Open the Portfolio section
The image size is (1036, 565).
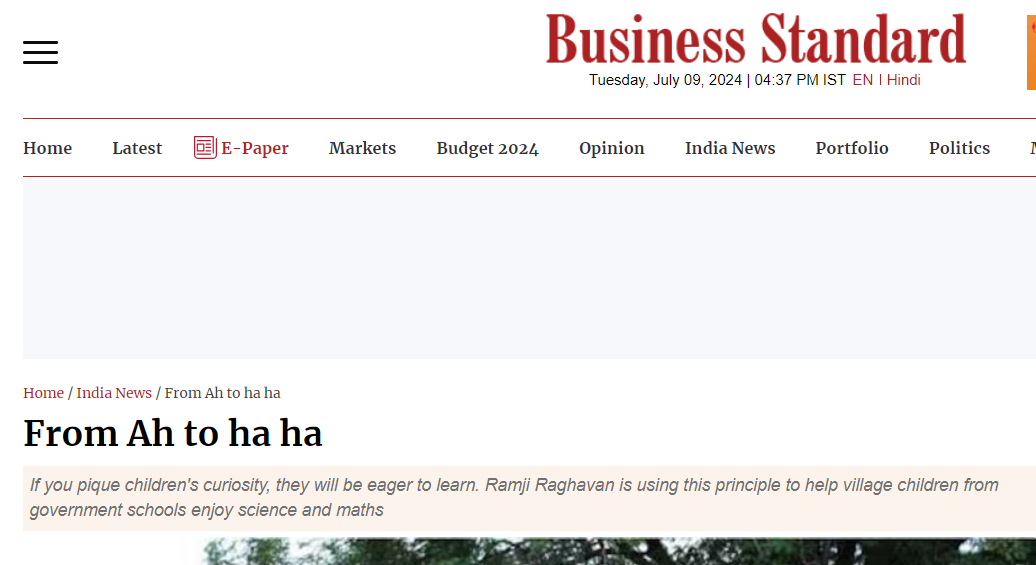tap(852, 148)
